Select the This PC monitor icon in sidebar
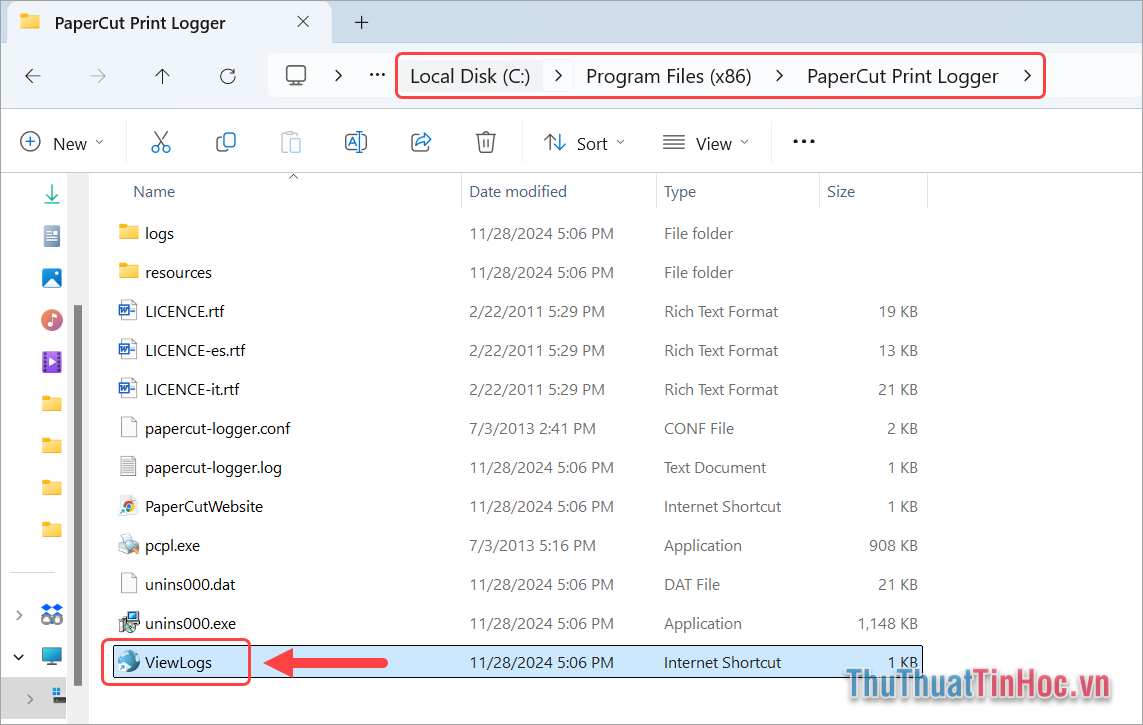Screen dimensions: 1143x725 tap(52, 657)
